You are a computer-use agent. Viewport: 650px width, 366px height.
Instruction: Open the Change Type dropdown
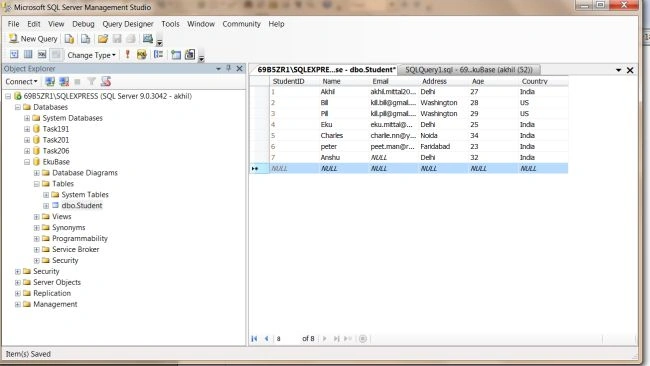[91, 55]
